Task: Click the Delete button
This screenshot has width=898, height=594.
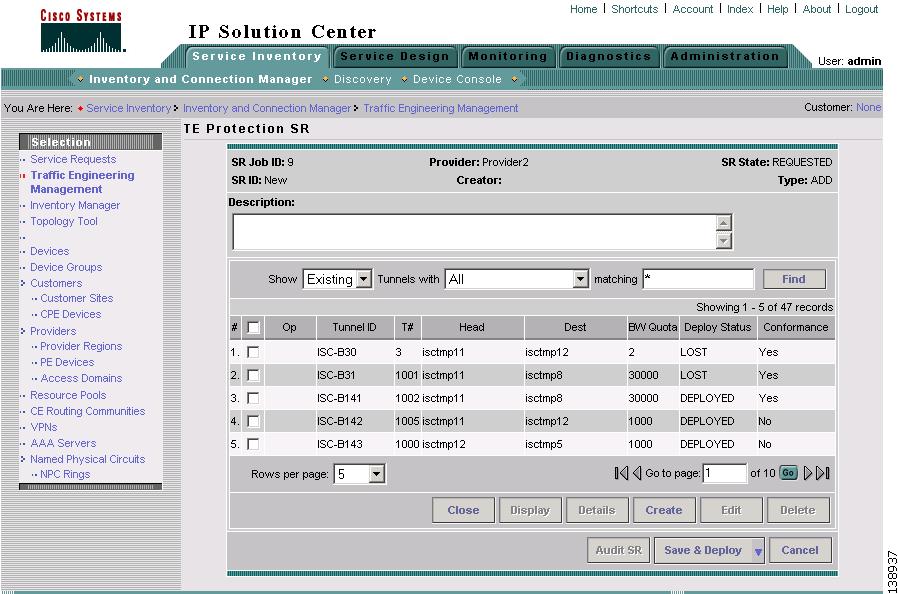Action: tap(798, 510)
